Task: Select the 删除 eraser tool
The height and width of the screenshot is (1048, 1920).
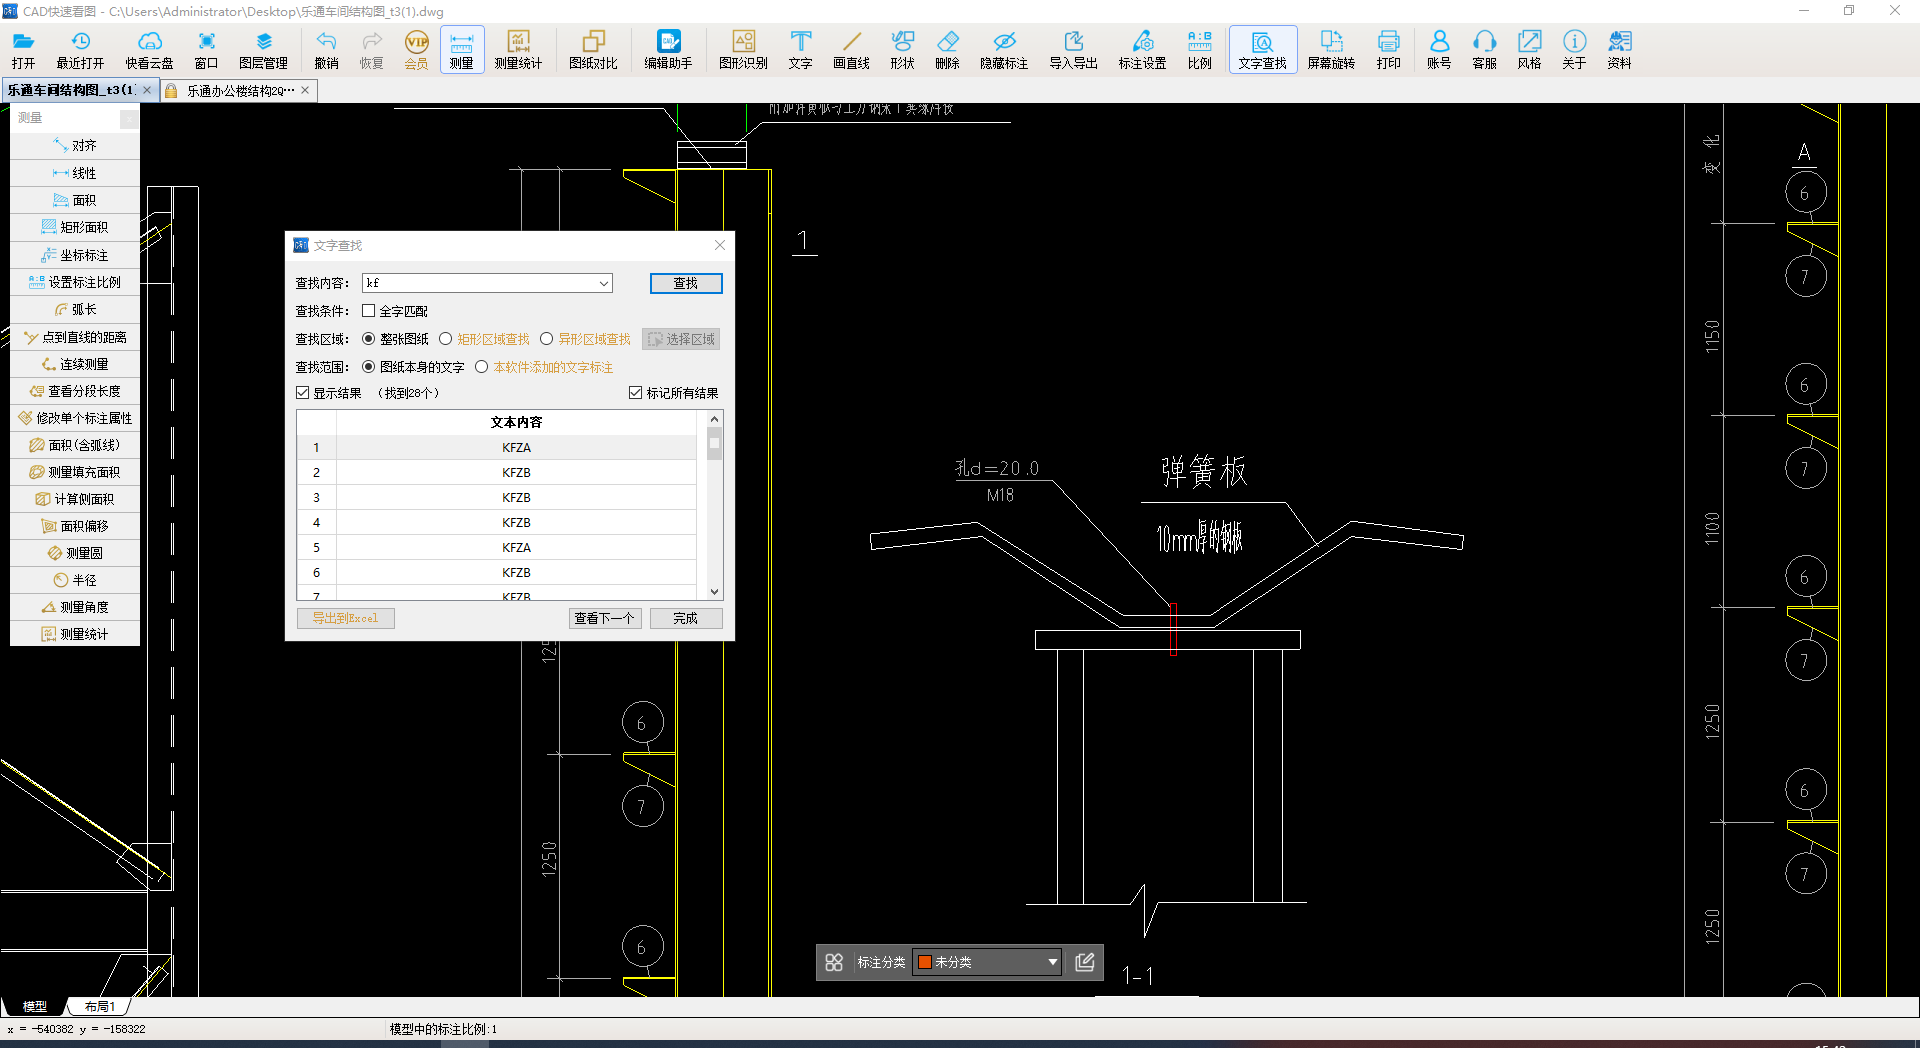Action: pyautogui.click(x=947, y=49)
